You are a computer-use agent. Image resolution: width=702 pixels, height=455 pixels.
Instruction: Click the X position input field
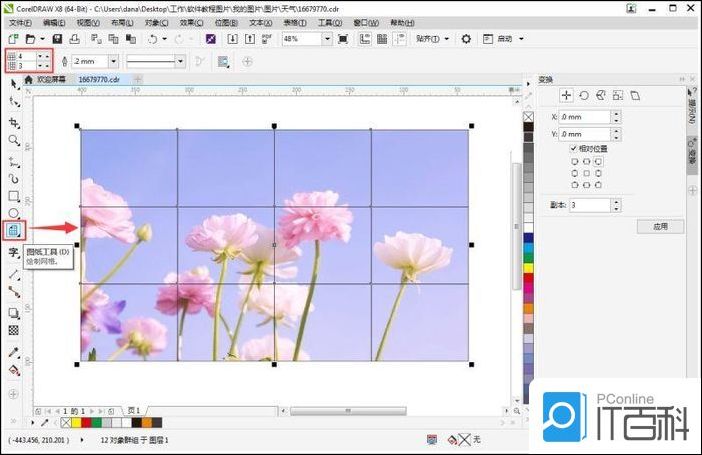click(x=584, y=117)
